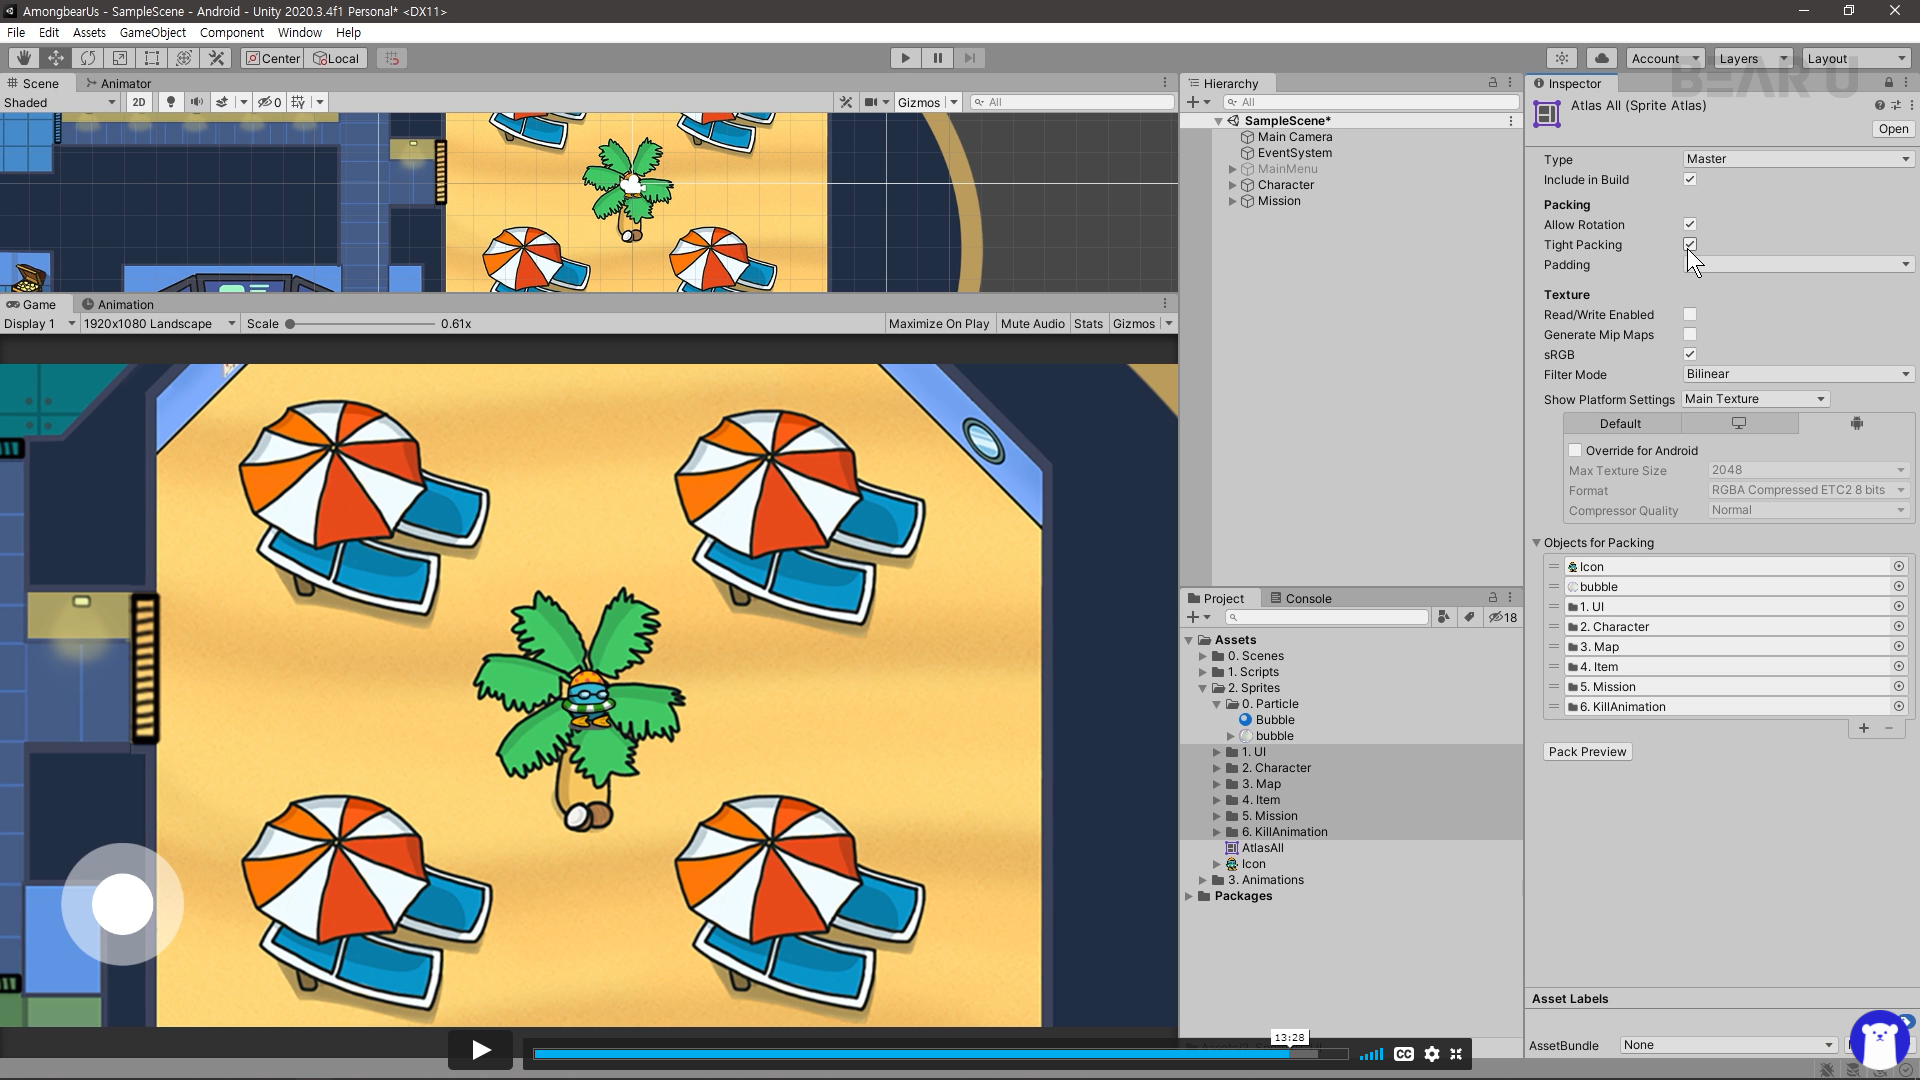Expand the 3. Animations folder
The height and width of the screenshot is (1080, 1920).
(x=1203, y=880)
